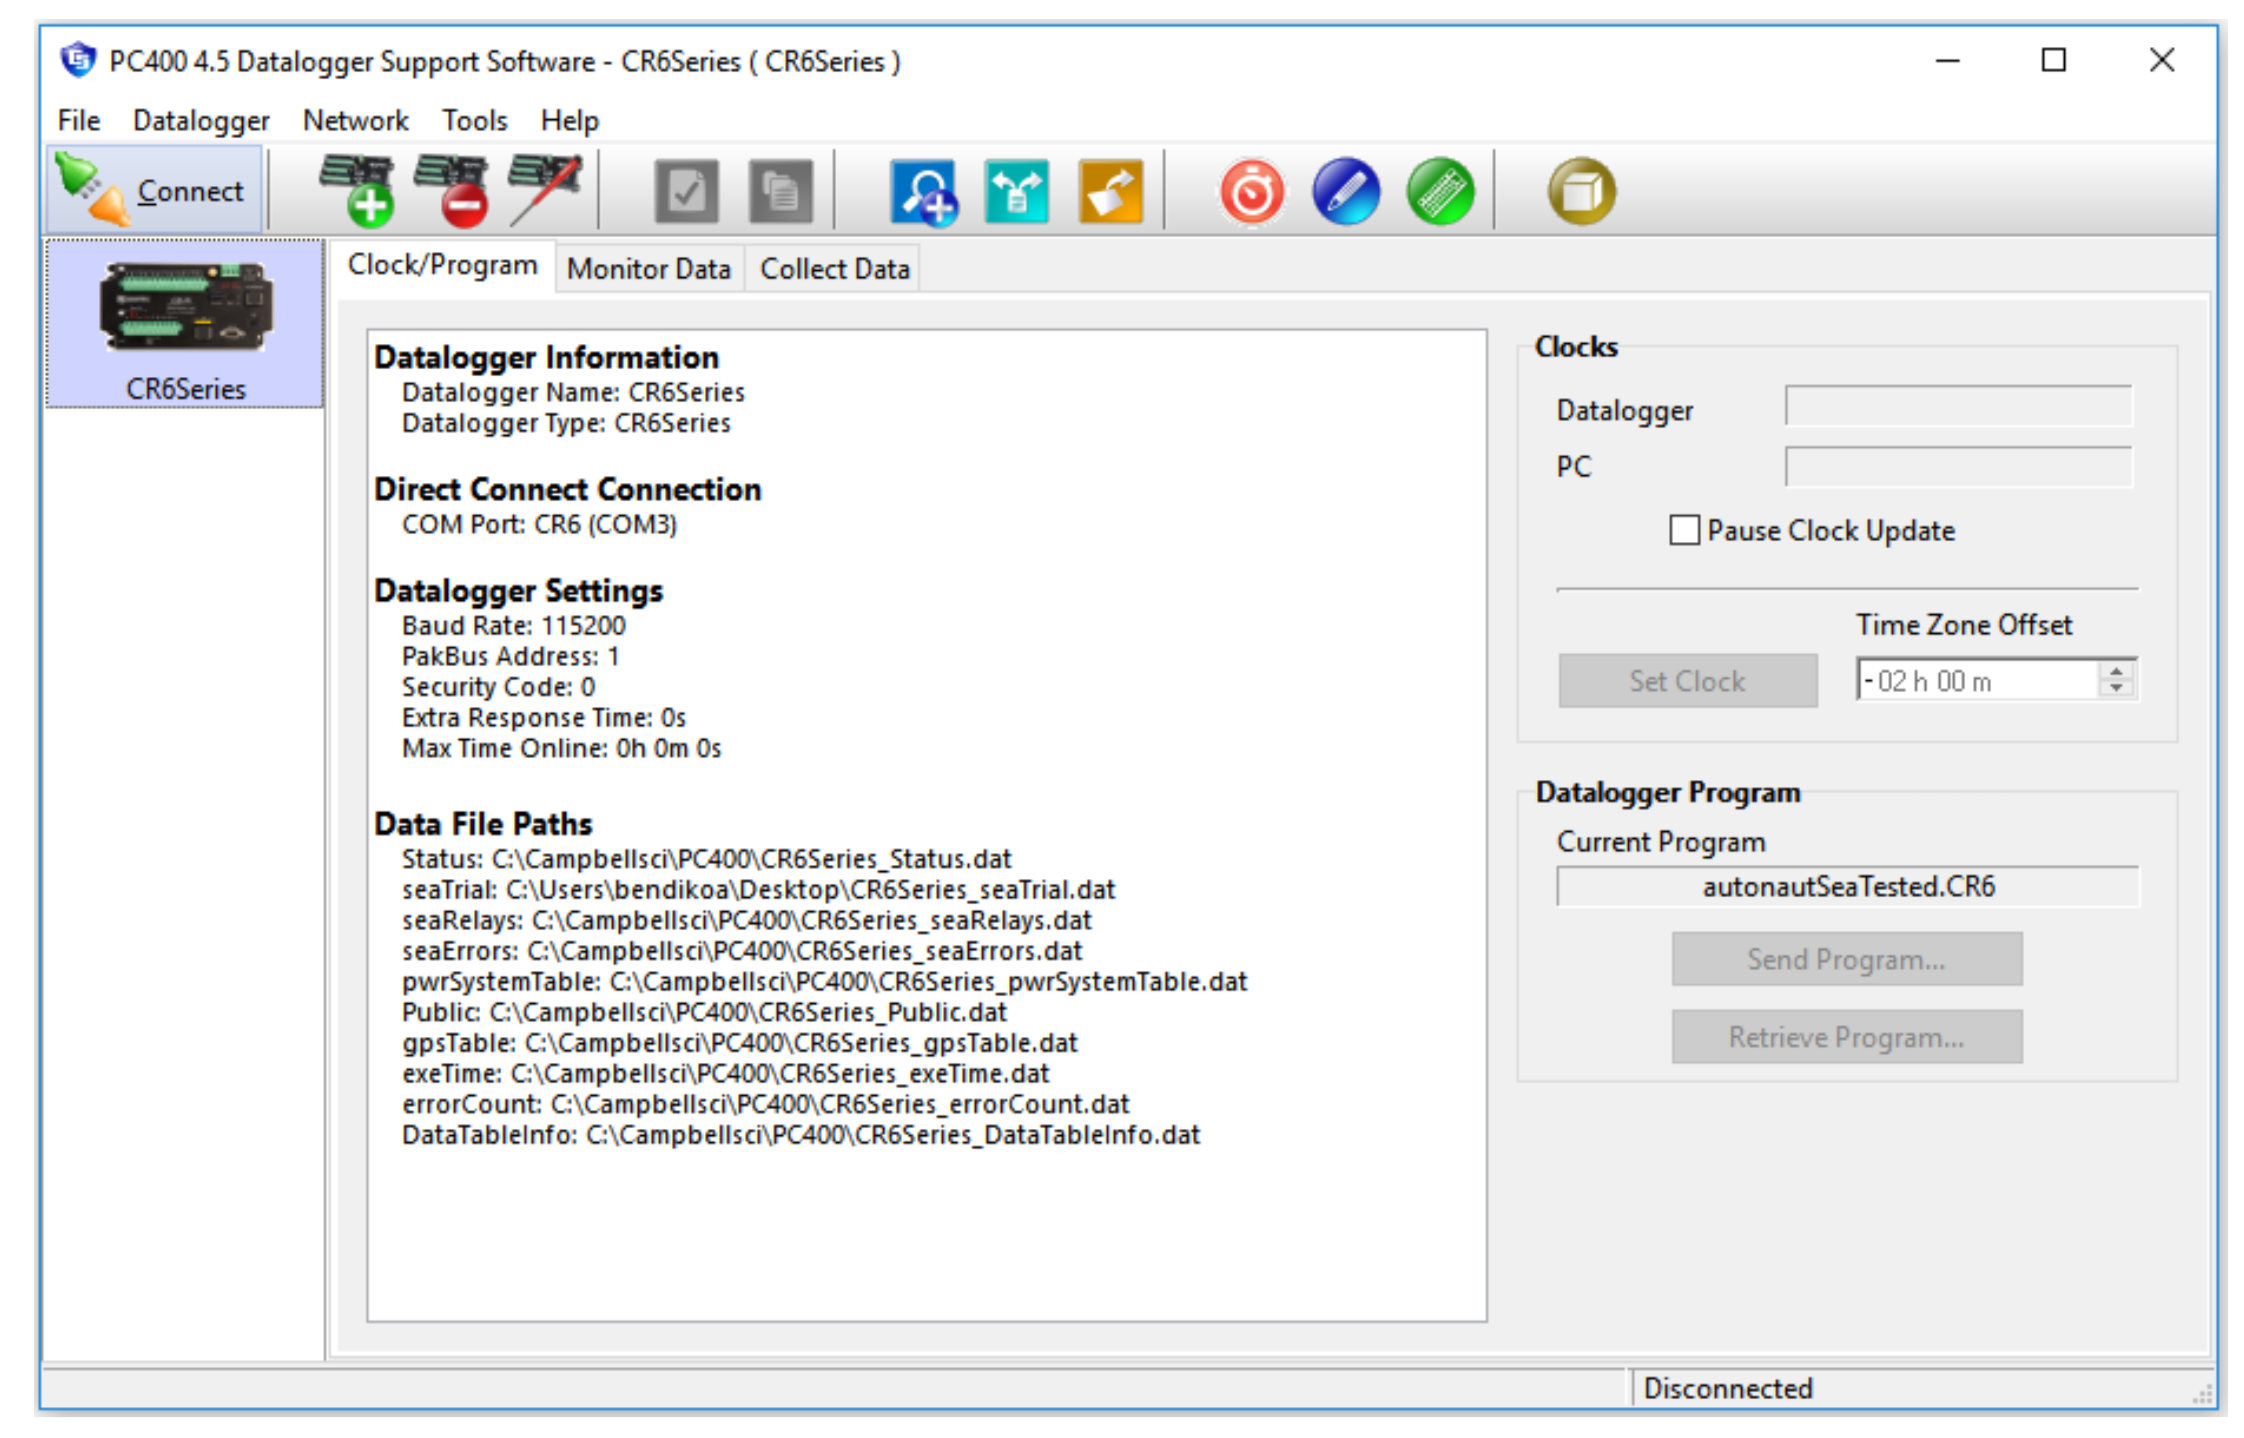This screenshot has width=2244, height=1438.
Task: Launch Short Cut red stopwatch icon
Action: pos(1251,192)
